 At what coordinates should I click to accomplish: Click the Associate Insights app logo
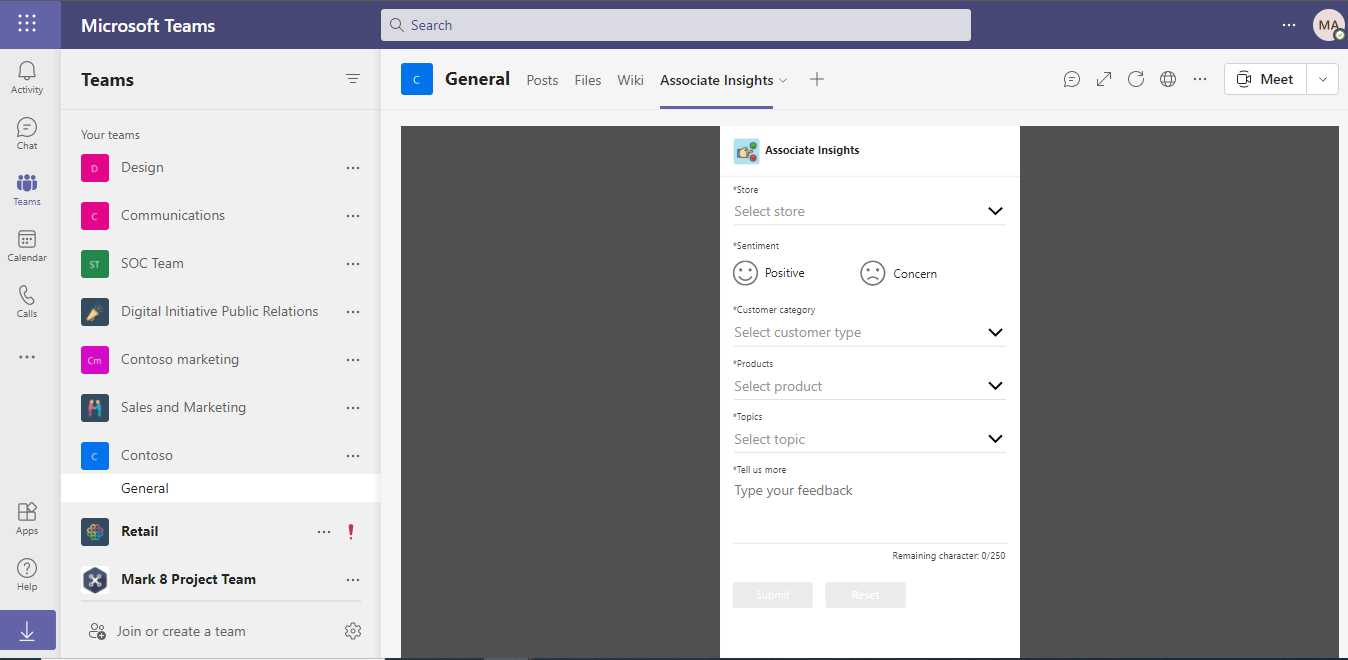(x=746, y=151)
